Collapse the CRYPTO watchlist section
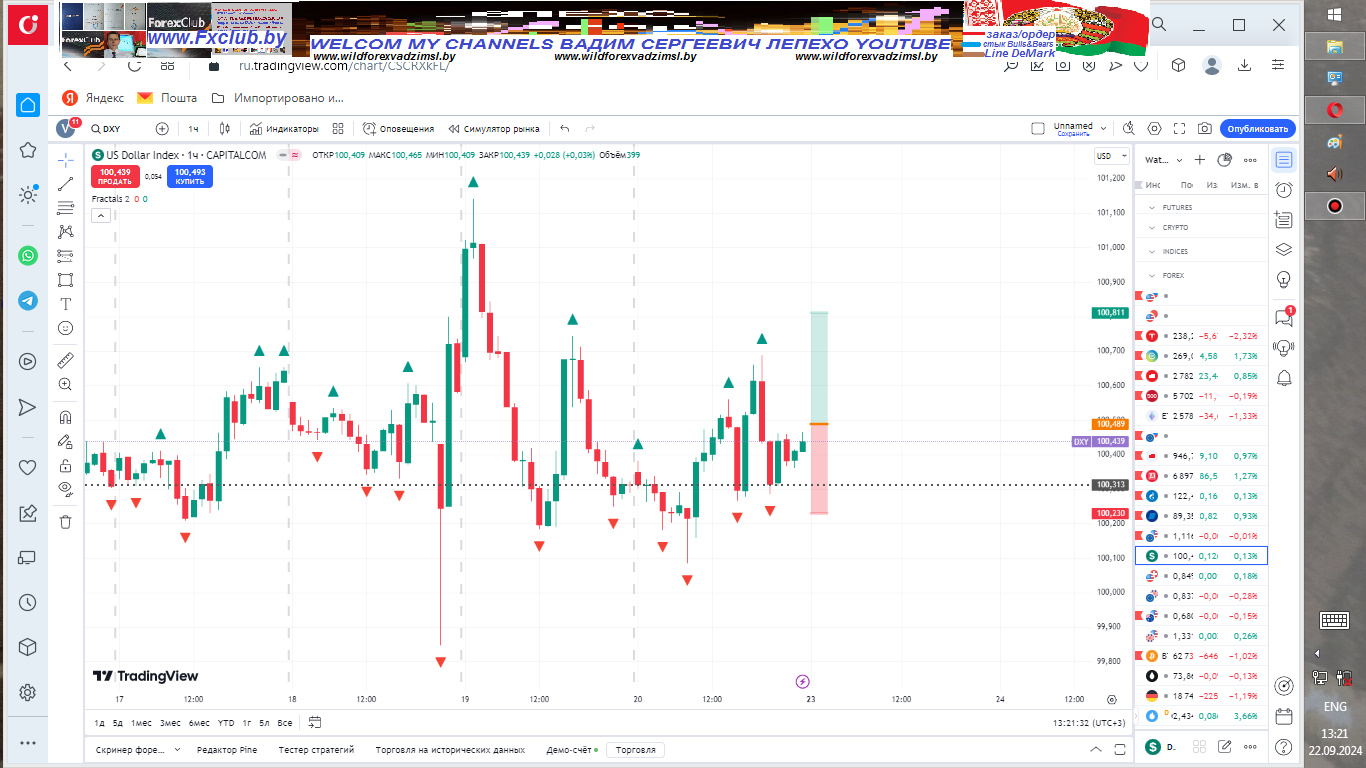 click(x=1152, y=228)
